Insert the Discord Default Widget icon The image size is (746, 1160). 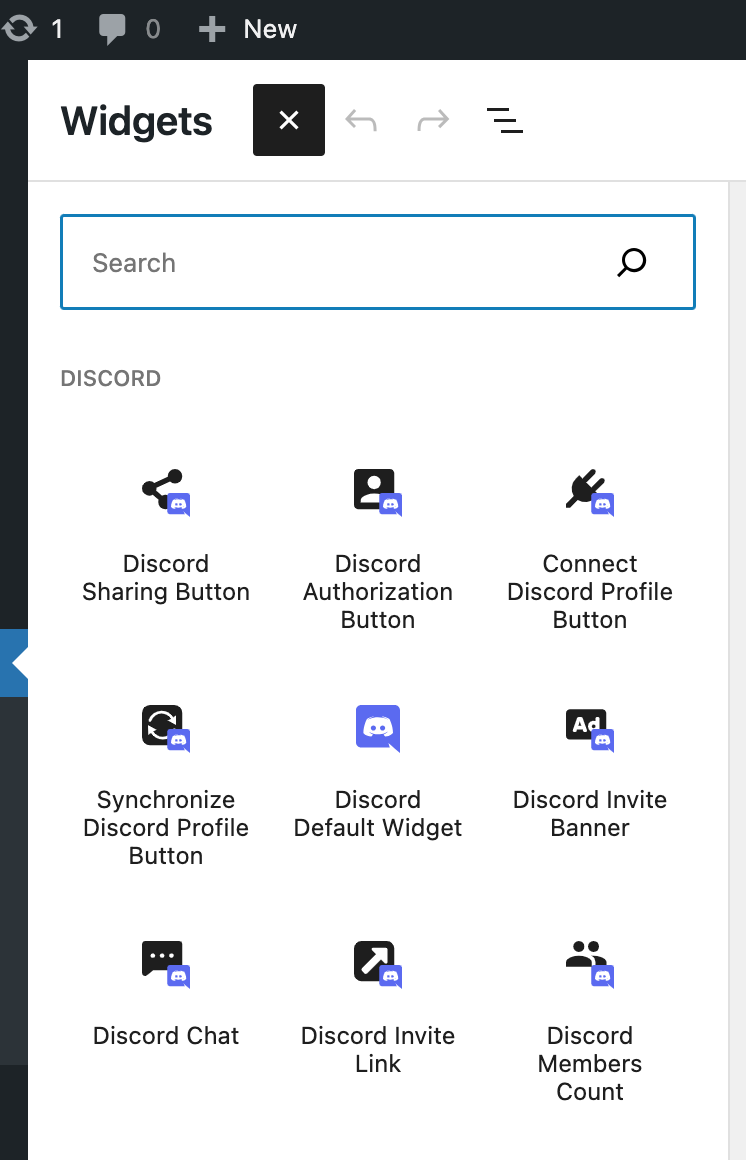(377, 727)
